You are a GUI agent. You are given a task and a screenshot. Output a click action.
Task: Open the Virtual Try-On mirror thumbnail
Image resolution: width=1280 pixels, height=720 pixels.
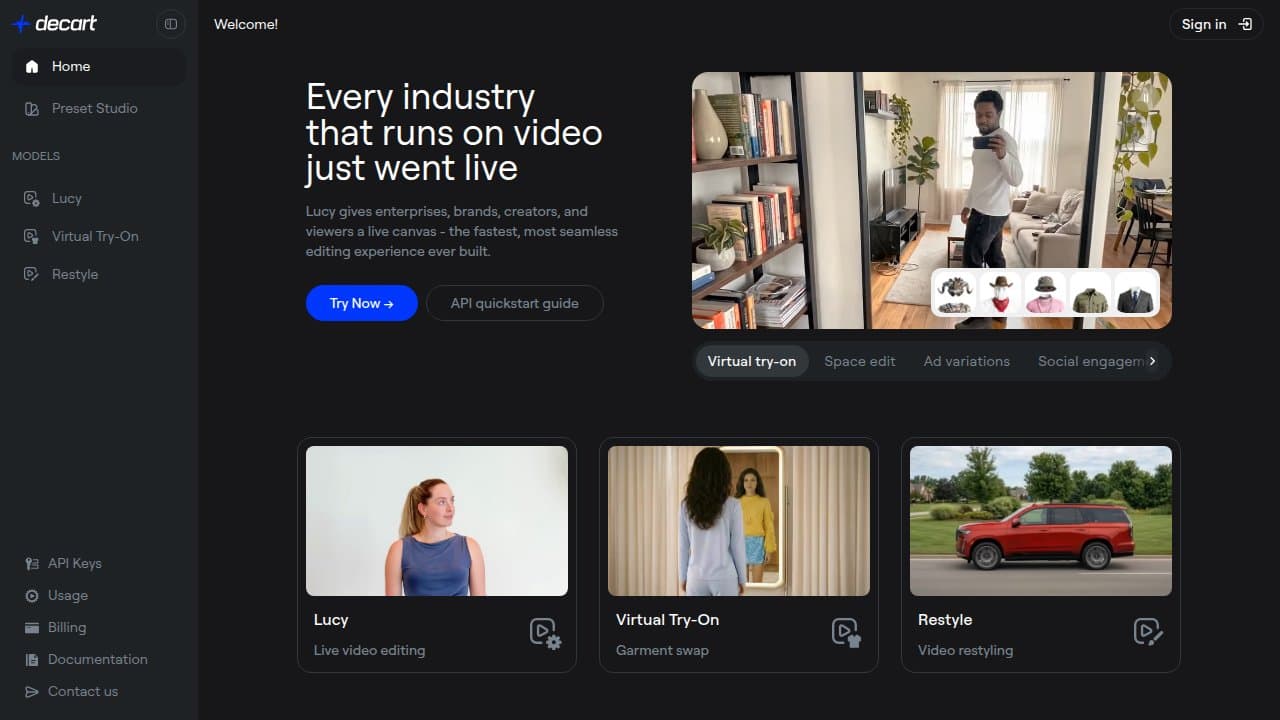click(x=739, y=521)
